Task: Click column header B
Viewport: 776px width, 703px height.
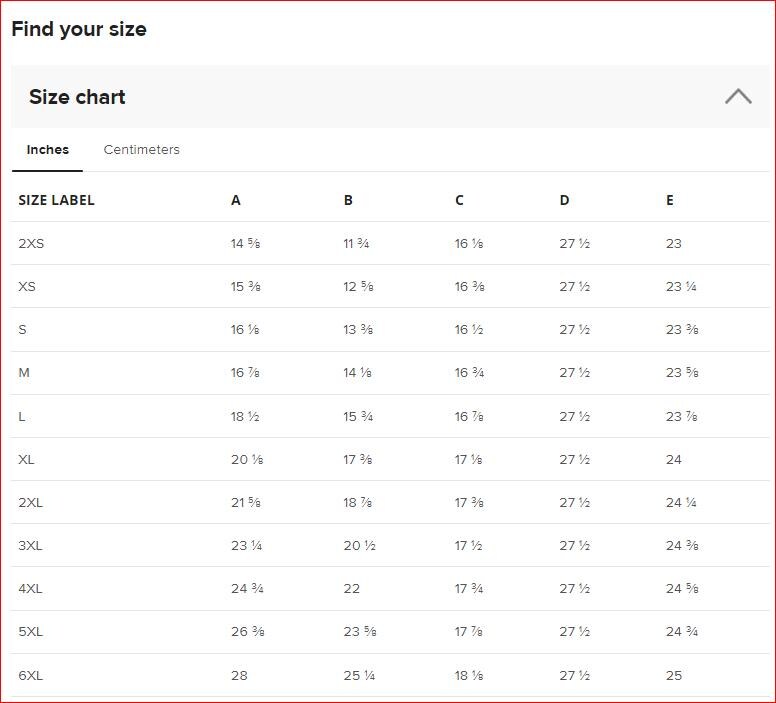Action: pos(348,200)
